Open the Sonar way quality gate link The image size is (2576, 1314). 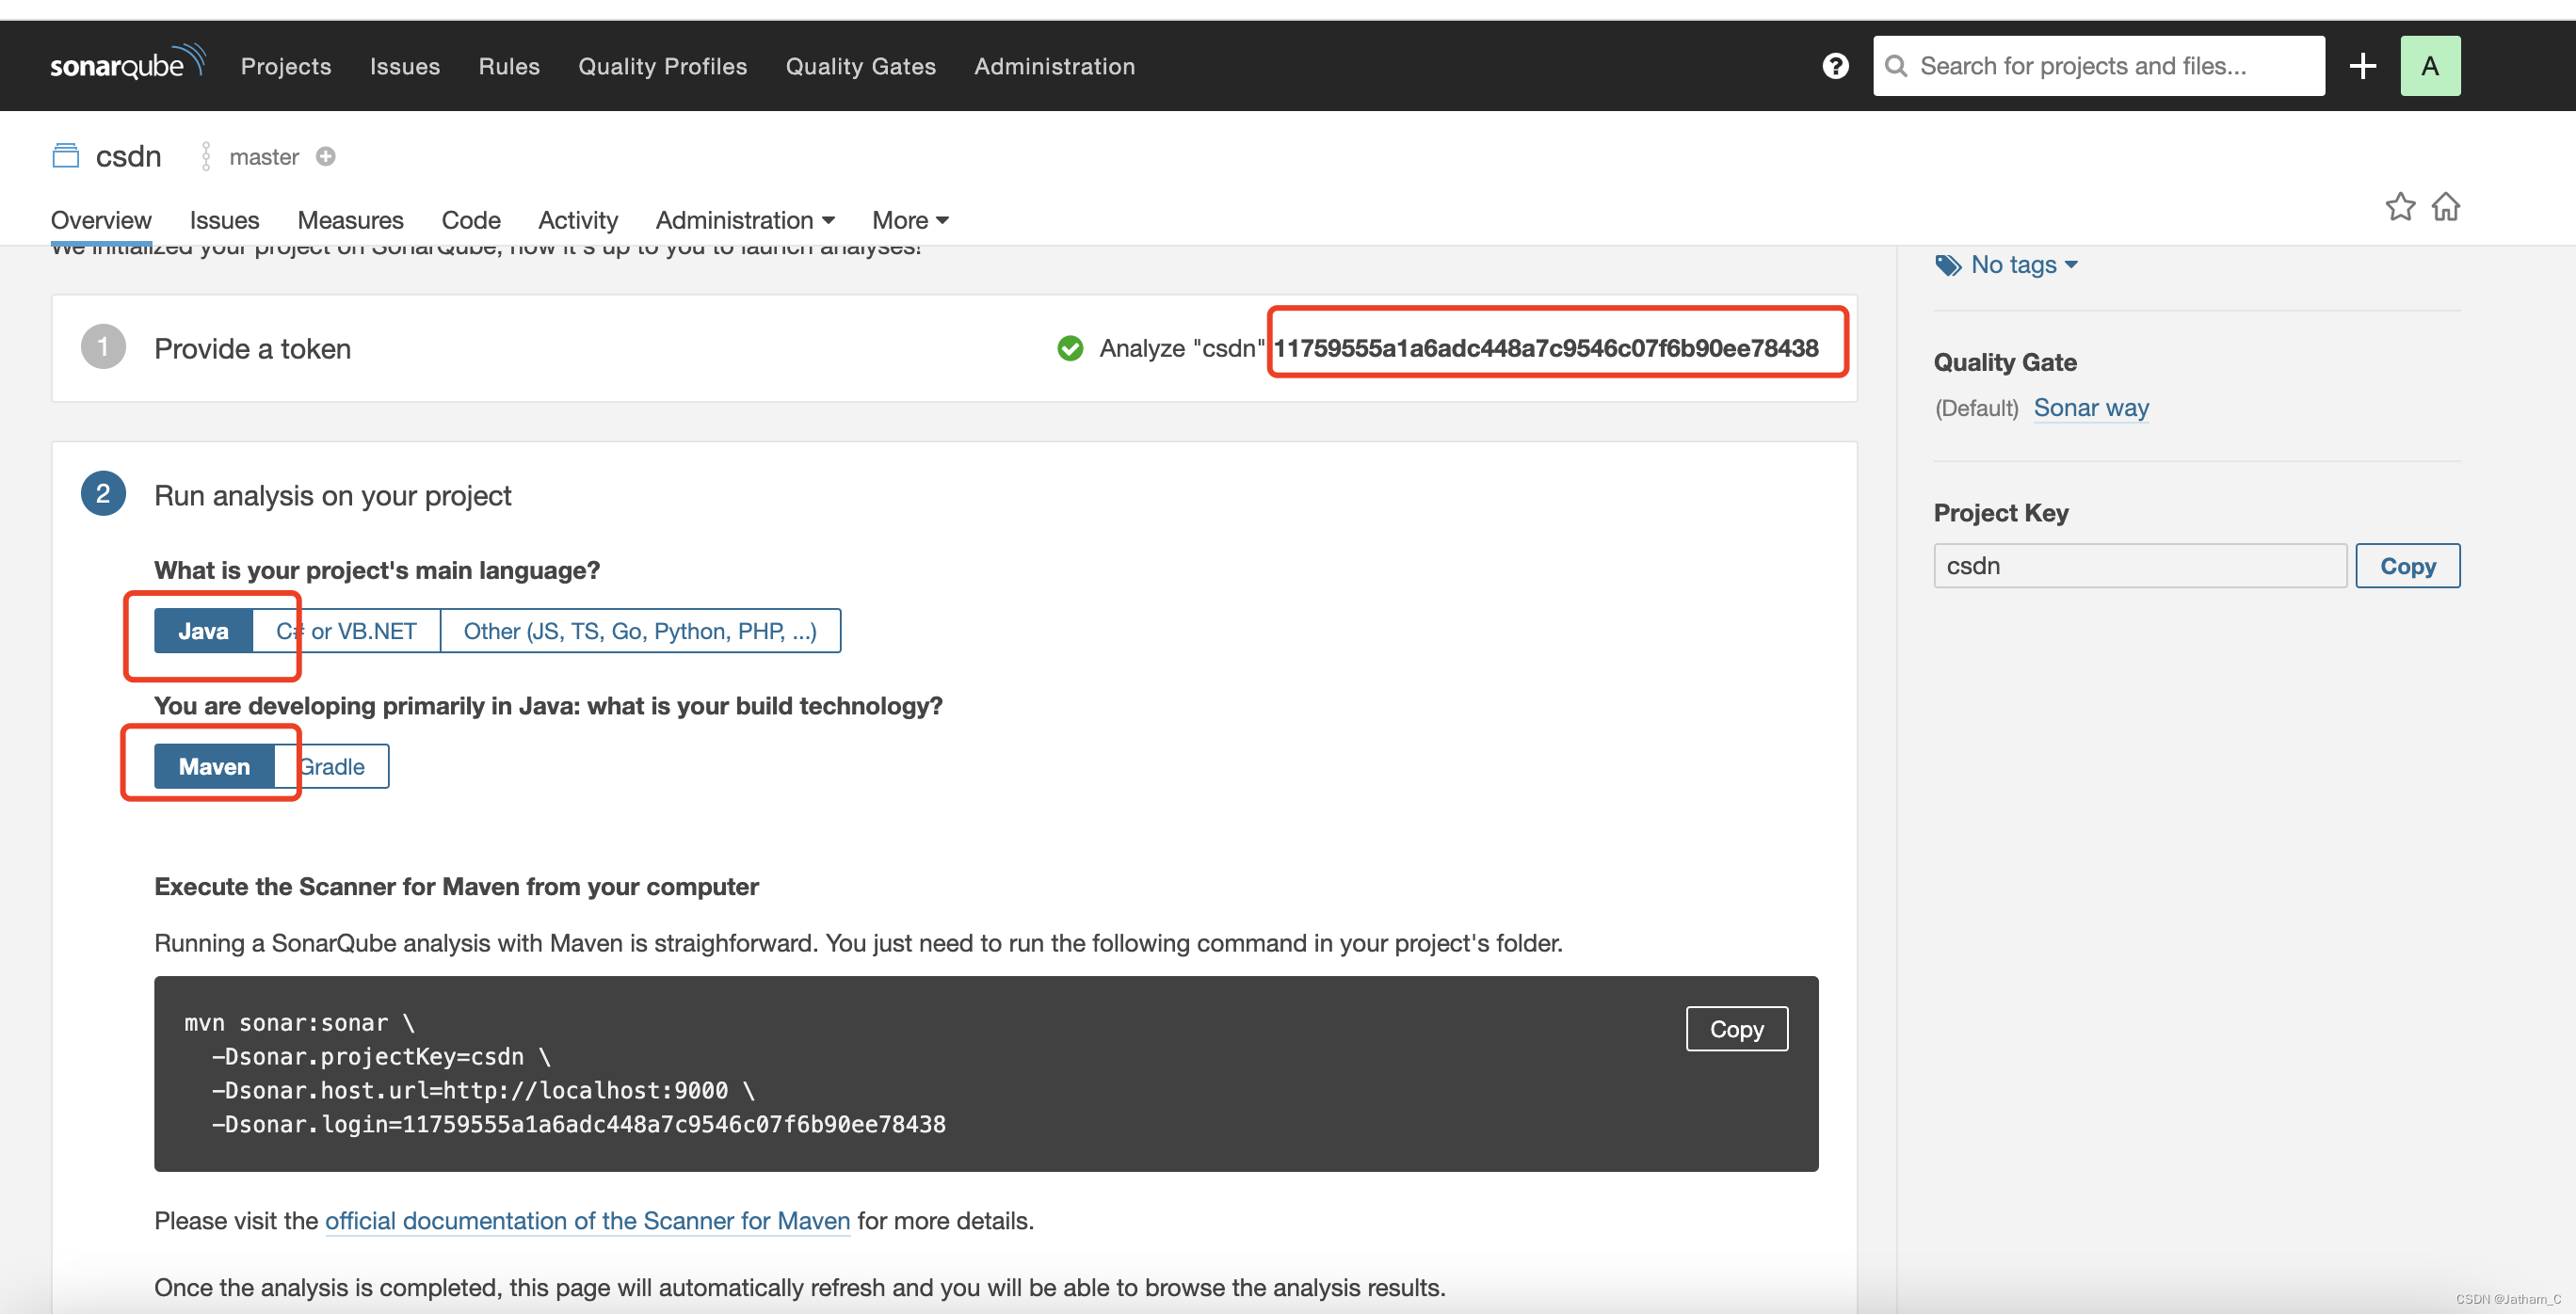(x=2090, y=408)
